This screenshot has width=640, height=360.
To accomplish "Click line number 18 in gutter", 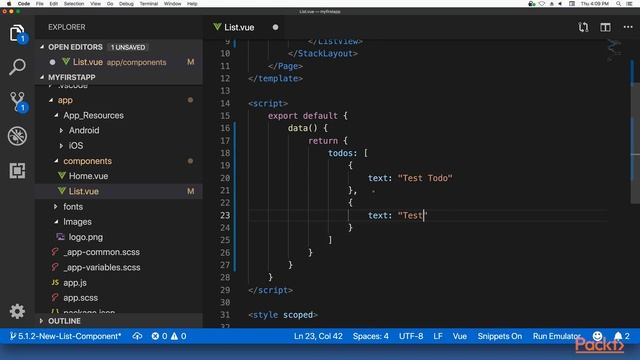I will tap(225, 153).
